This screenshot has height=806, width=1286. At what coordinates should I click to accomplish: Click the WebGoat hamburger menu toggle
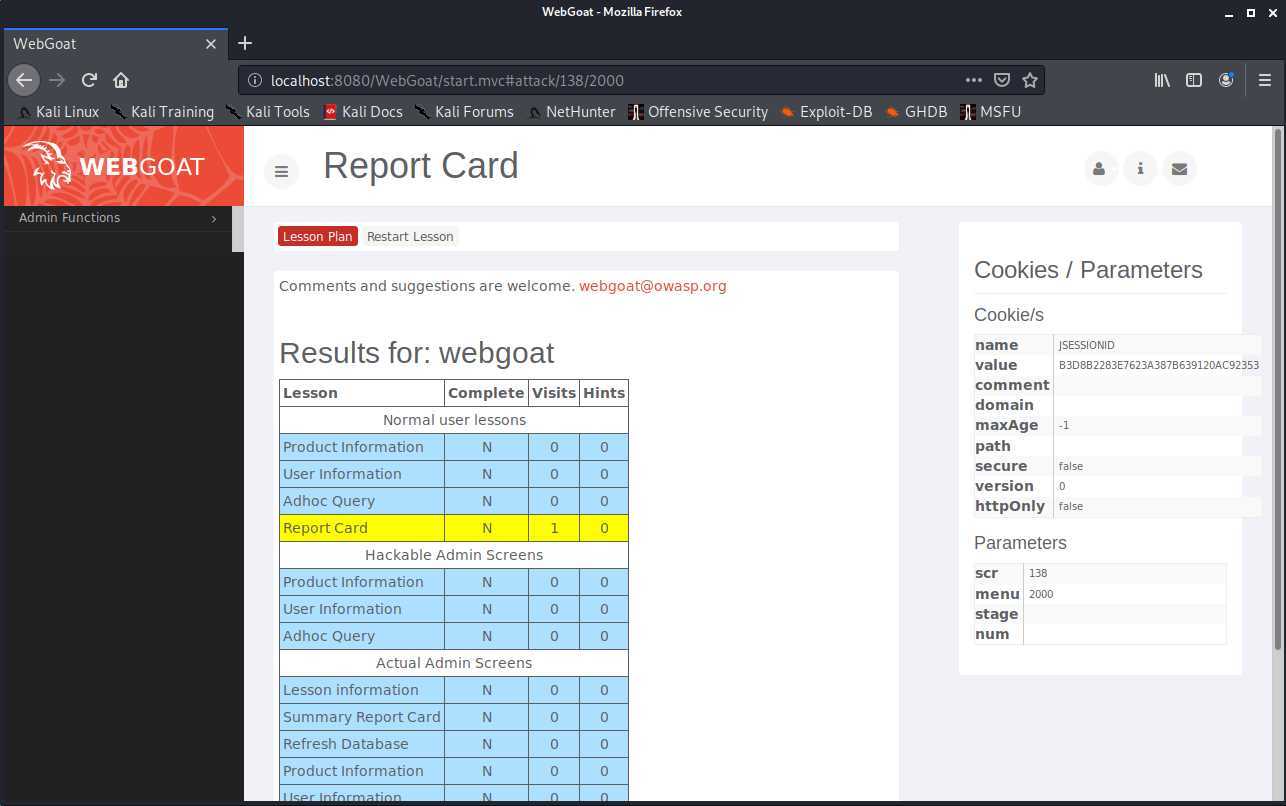coord(281,172)
